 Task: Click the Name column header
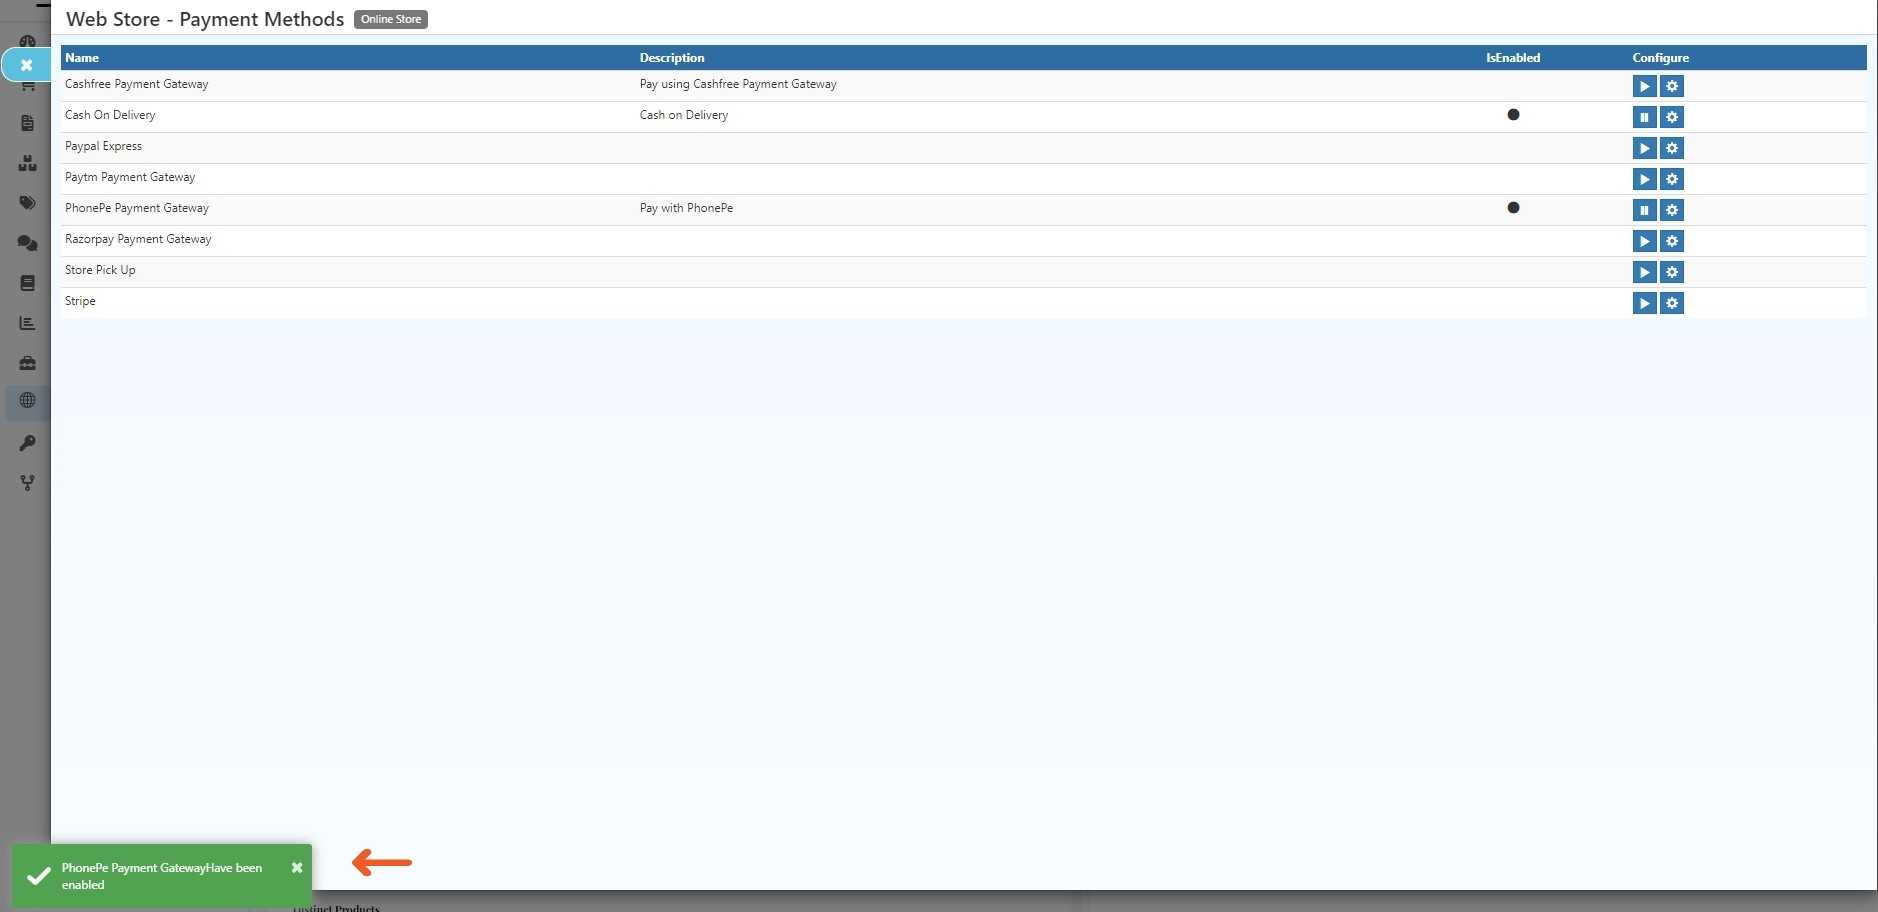tap(82, 58)
